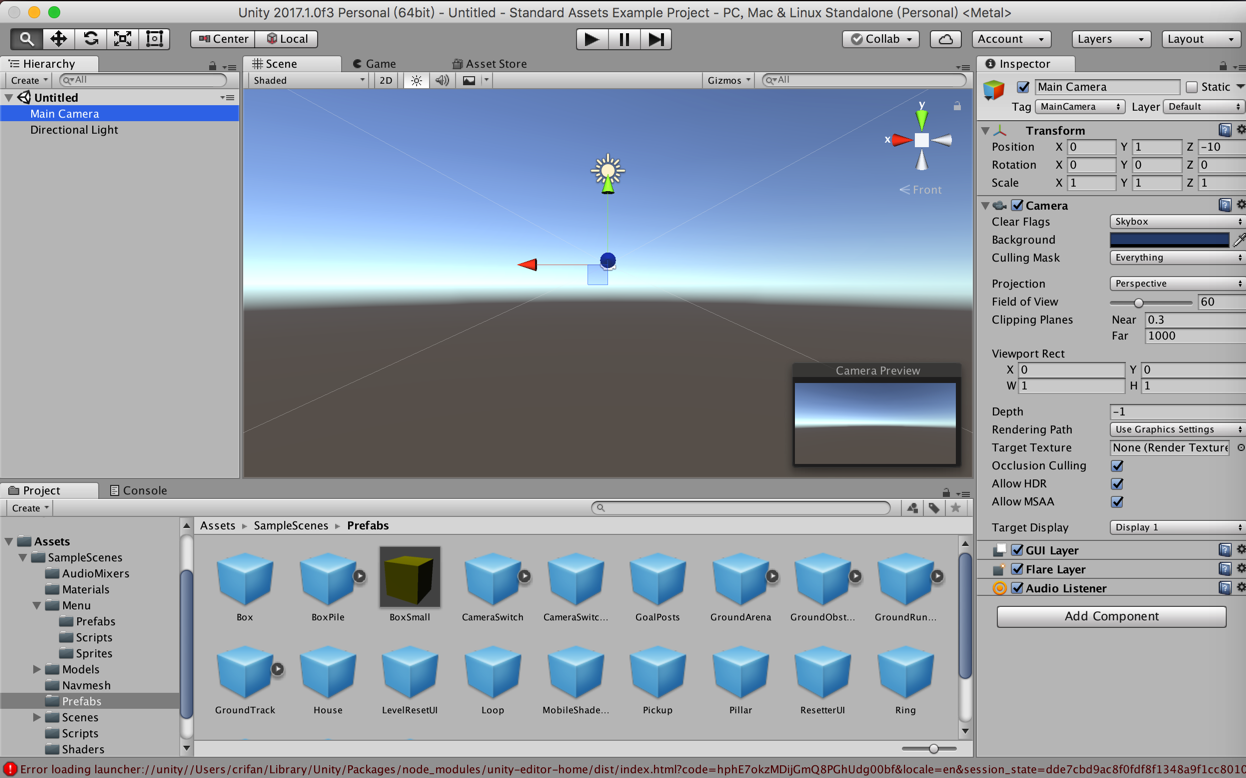Toggle Main Camera active checkbox

[x=1022, y=87]
